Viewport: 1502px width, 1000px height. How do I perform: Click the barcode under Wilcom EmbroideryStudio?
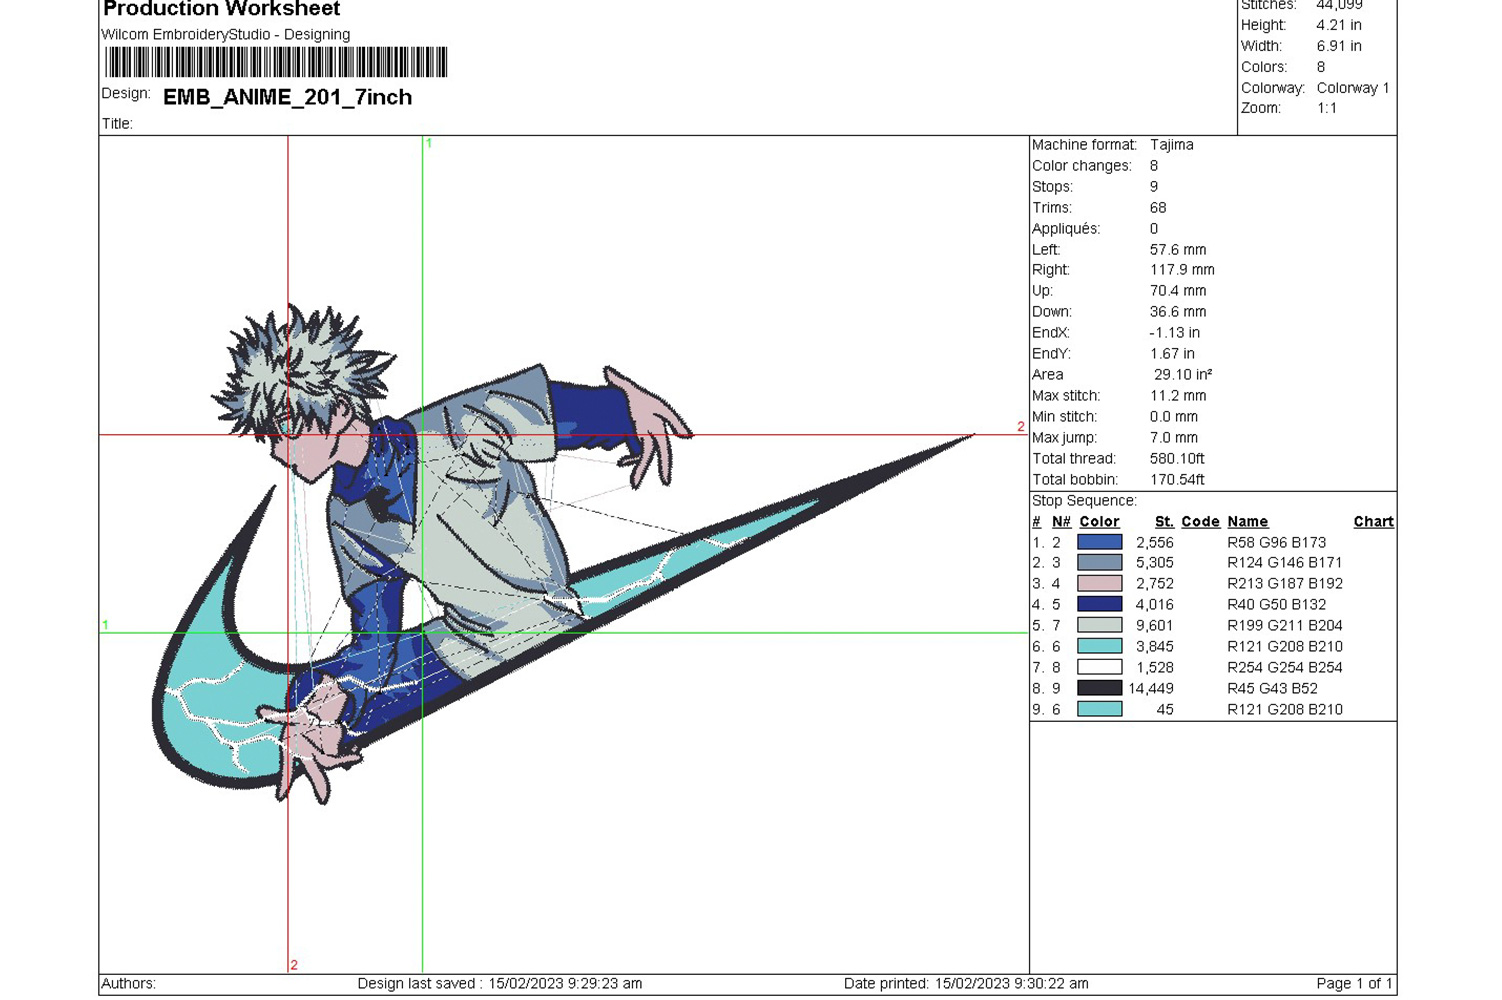pyautogui.click(x=276, y=62)
